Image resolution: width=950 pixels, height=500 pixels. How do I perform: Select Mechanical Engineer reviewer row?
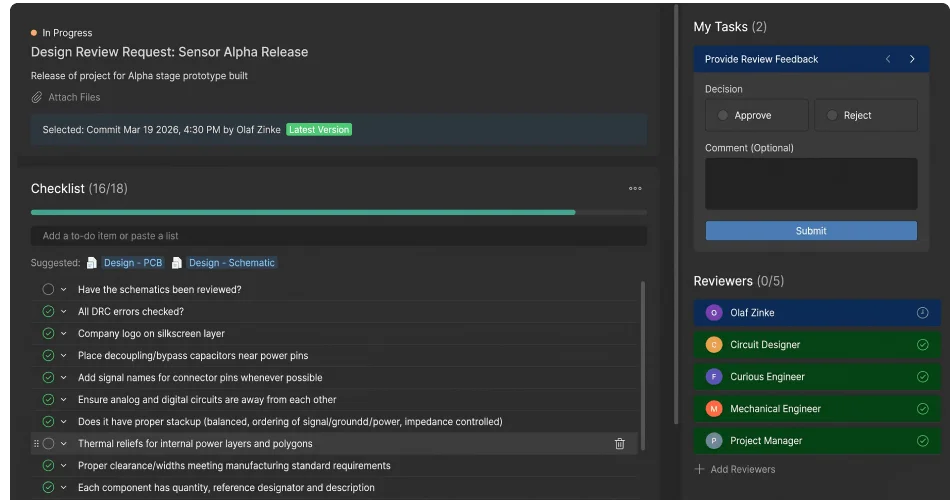tap(817, 408)
